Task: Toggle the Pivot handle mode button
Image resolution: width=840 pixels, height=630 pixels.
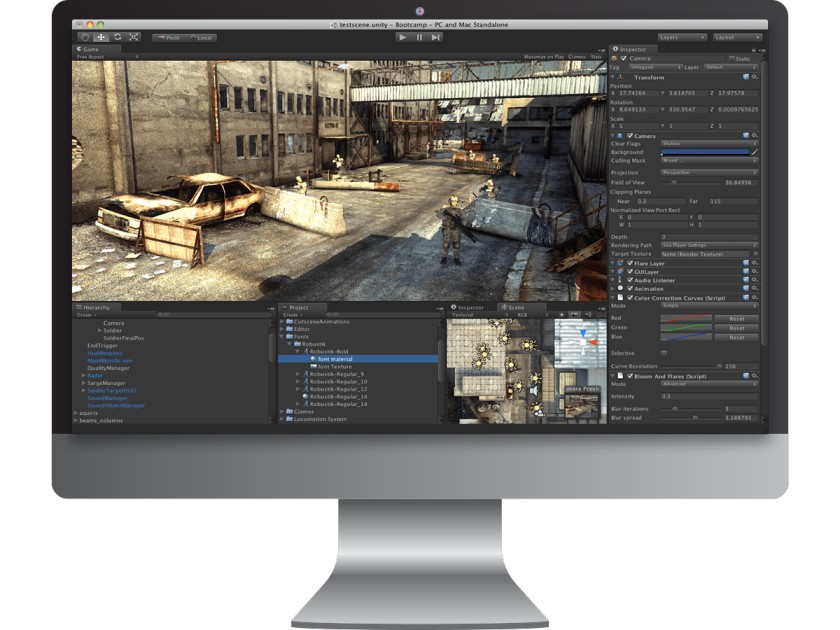Action: (169, 38)
